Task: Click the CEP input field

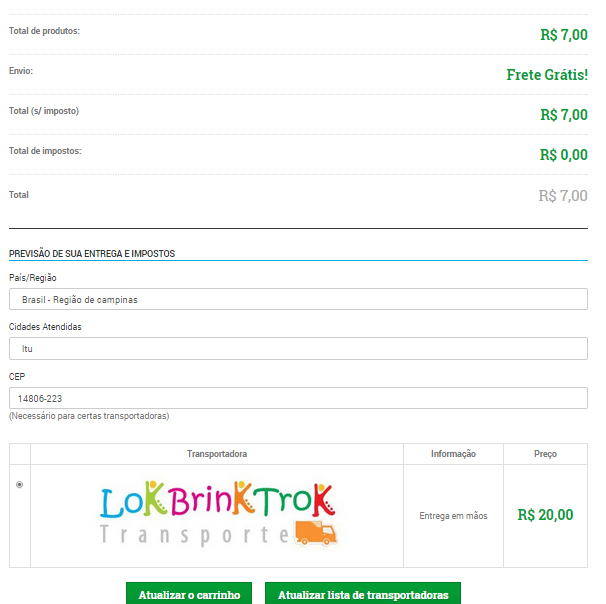Action: tap(298, 398)
